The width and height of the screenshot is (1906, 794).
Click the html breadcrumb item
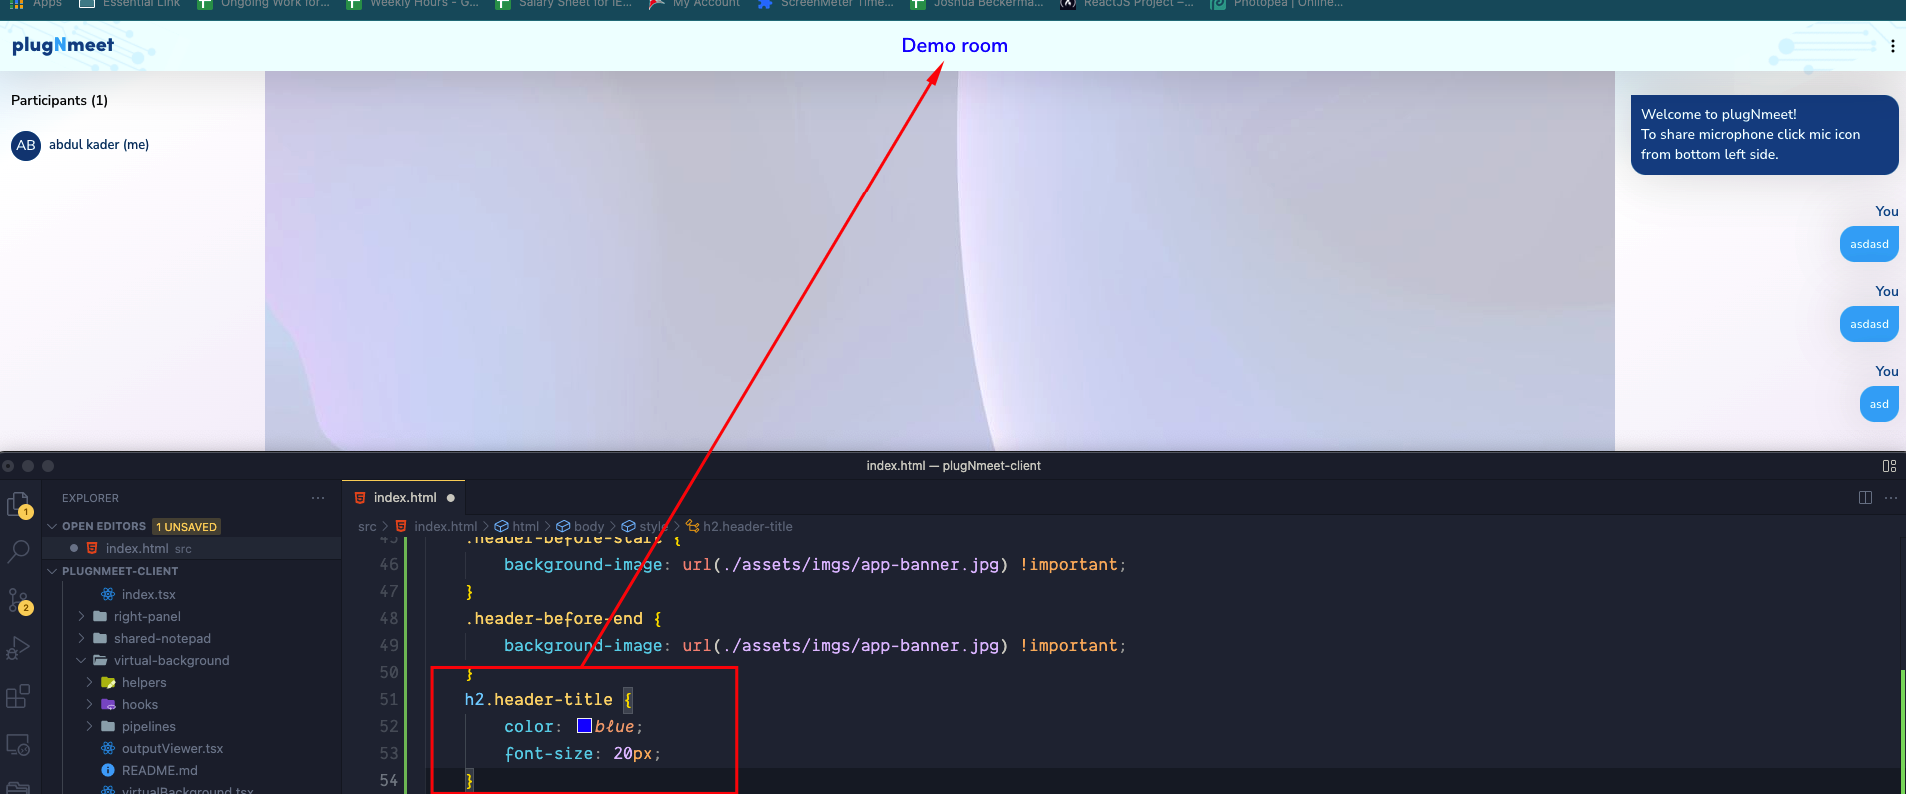[x=517, y=526]
